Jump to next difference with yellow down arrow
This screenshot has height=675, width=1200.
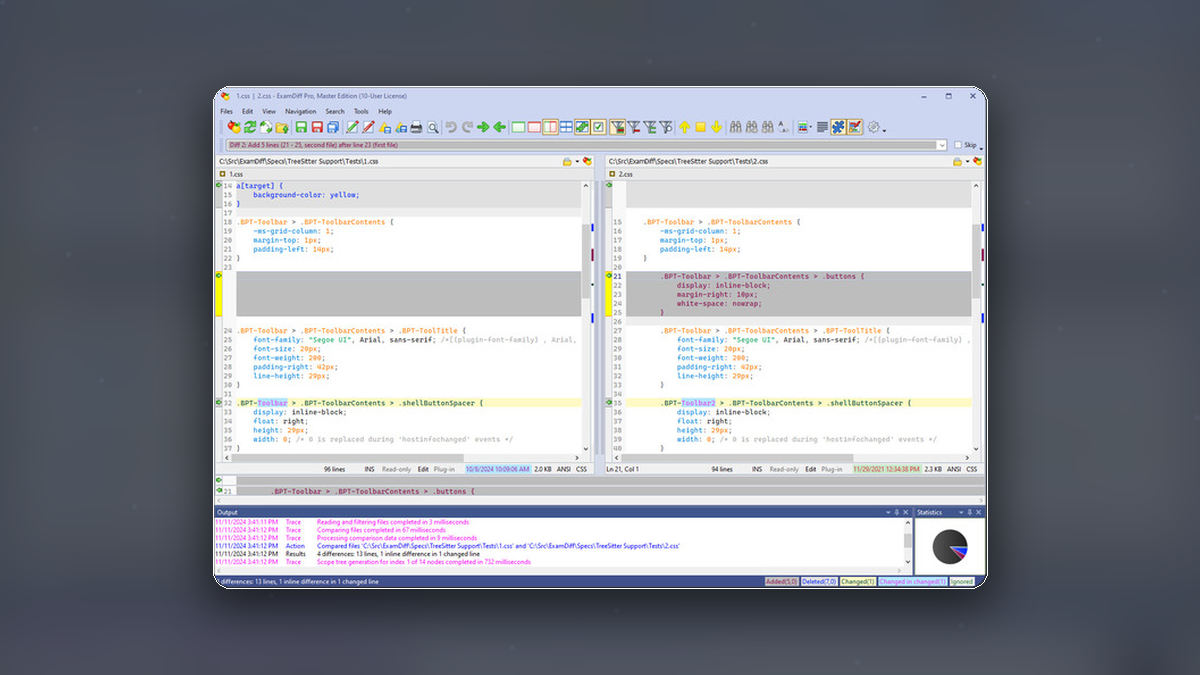(x=717, y=127)
